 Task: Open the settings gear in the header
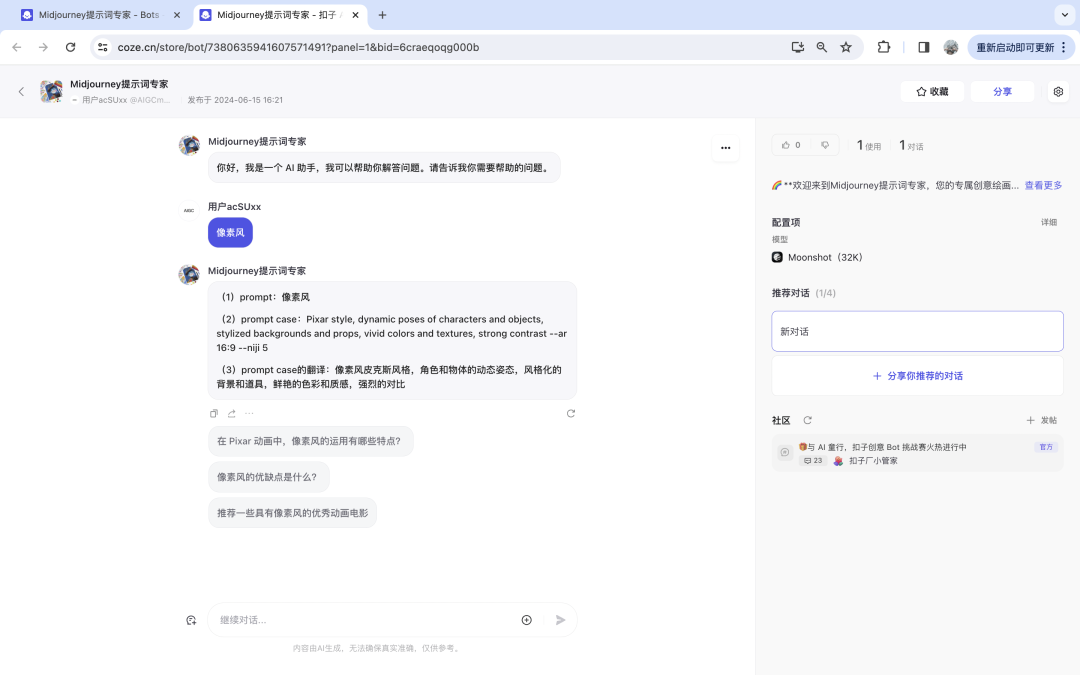coord(1059,91)
